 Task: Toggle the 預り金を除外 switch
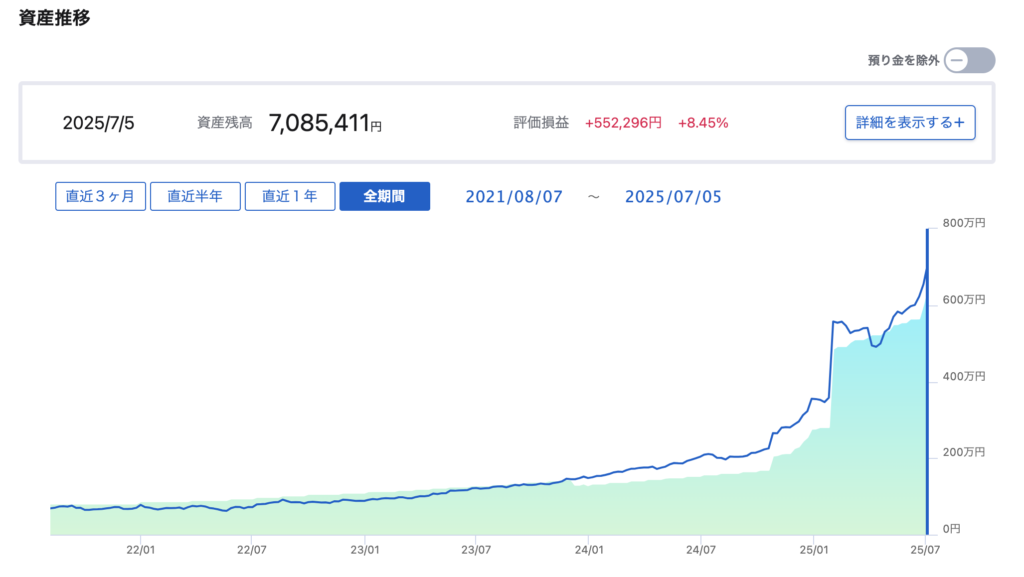point(969,60)
